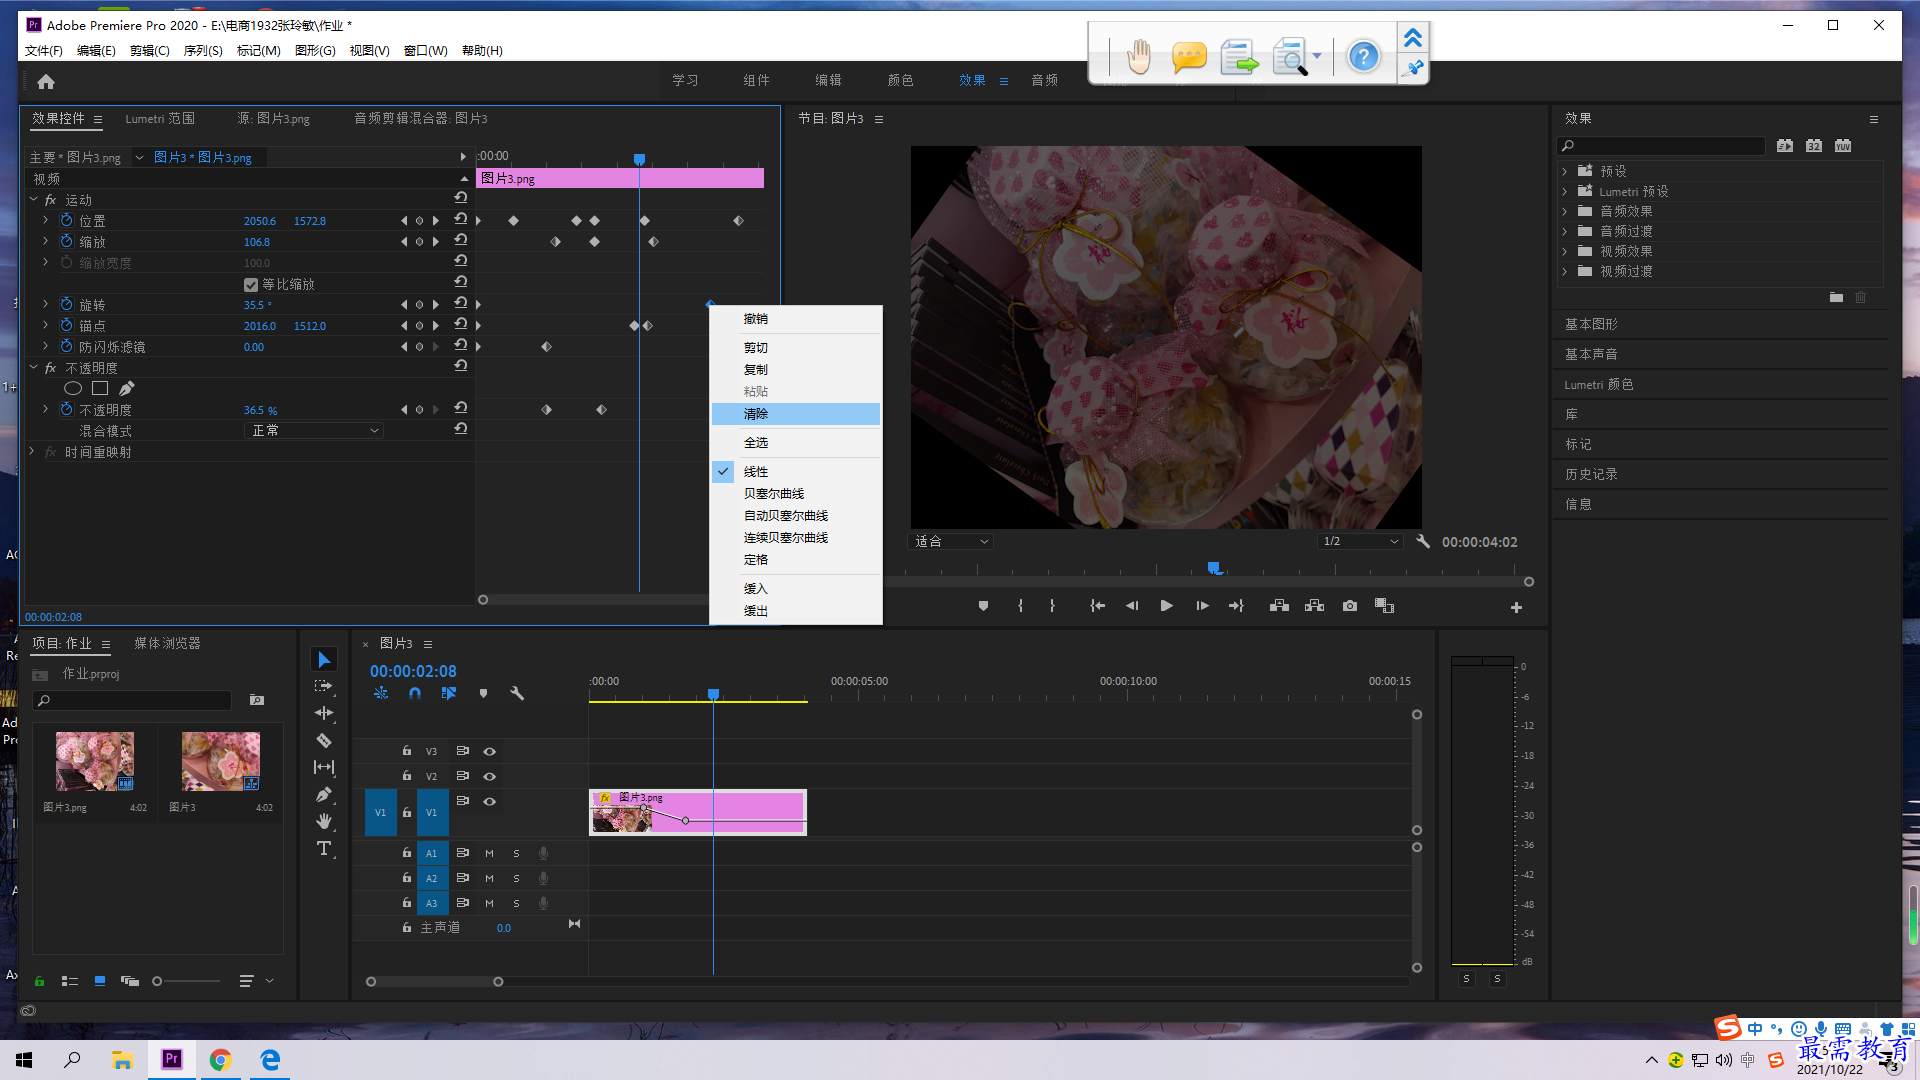Open timeline display settings wrench
Image resolution: width=1920 pixels, height=1080 pixels.
click(517, 693)
